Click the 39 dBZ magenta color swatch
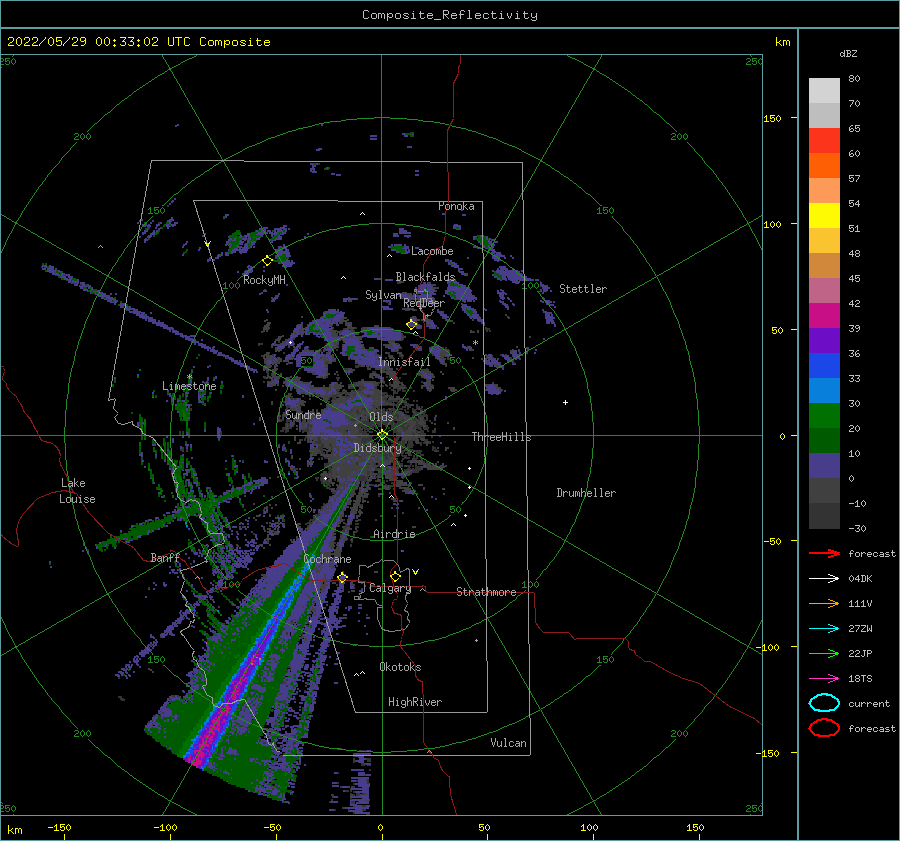Image resolution: width=900 pixels, height=841 pixels. pos(824,315)
